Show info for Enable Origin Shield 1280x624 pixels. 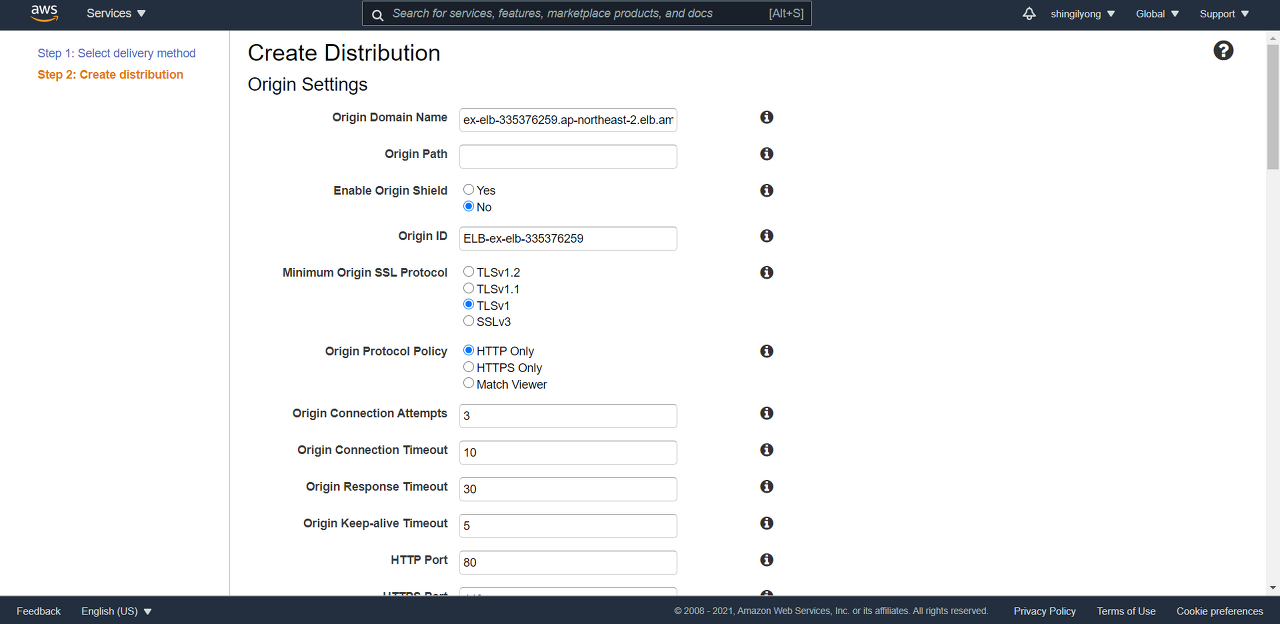767,190
